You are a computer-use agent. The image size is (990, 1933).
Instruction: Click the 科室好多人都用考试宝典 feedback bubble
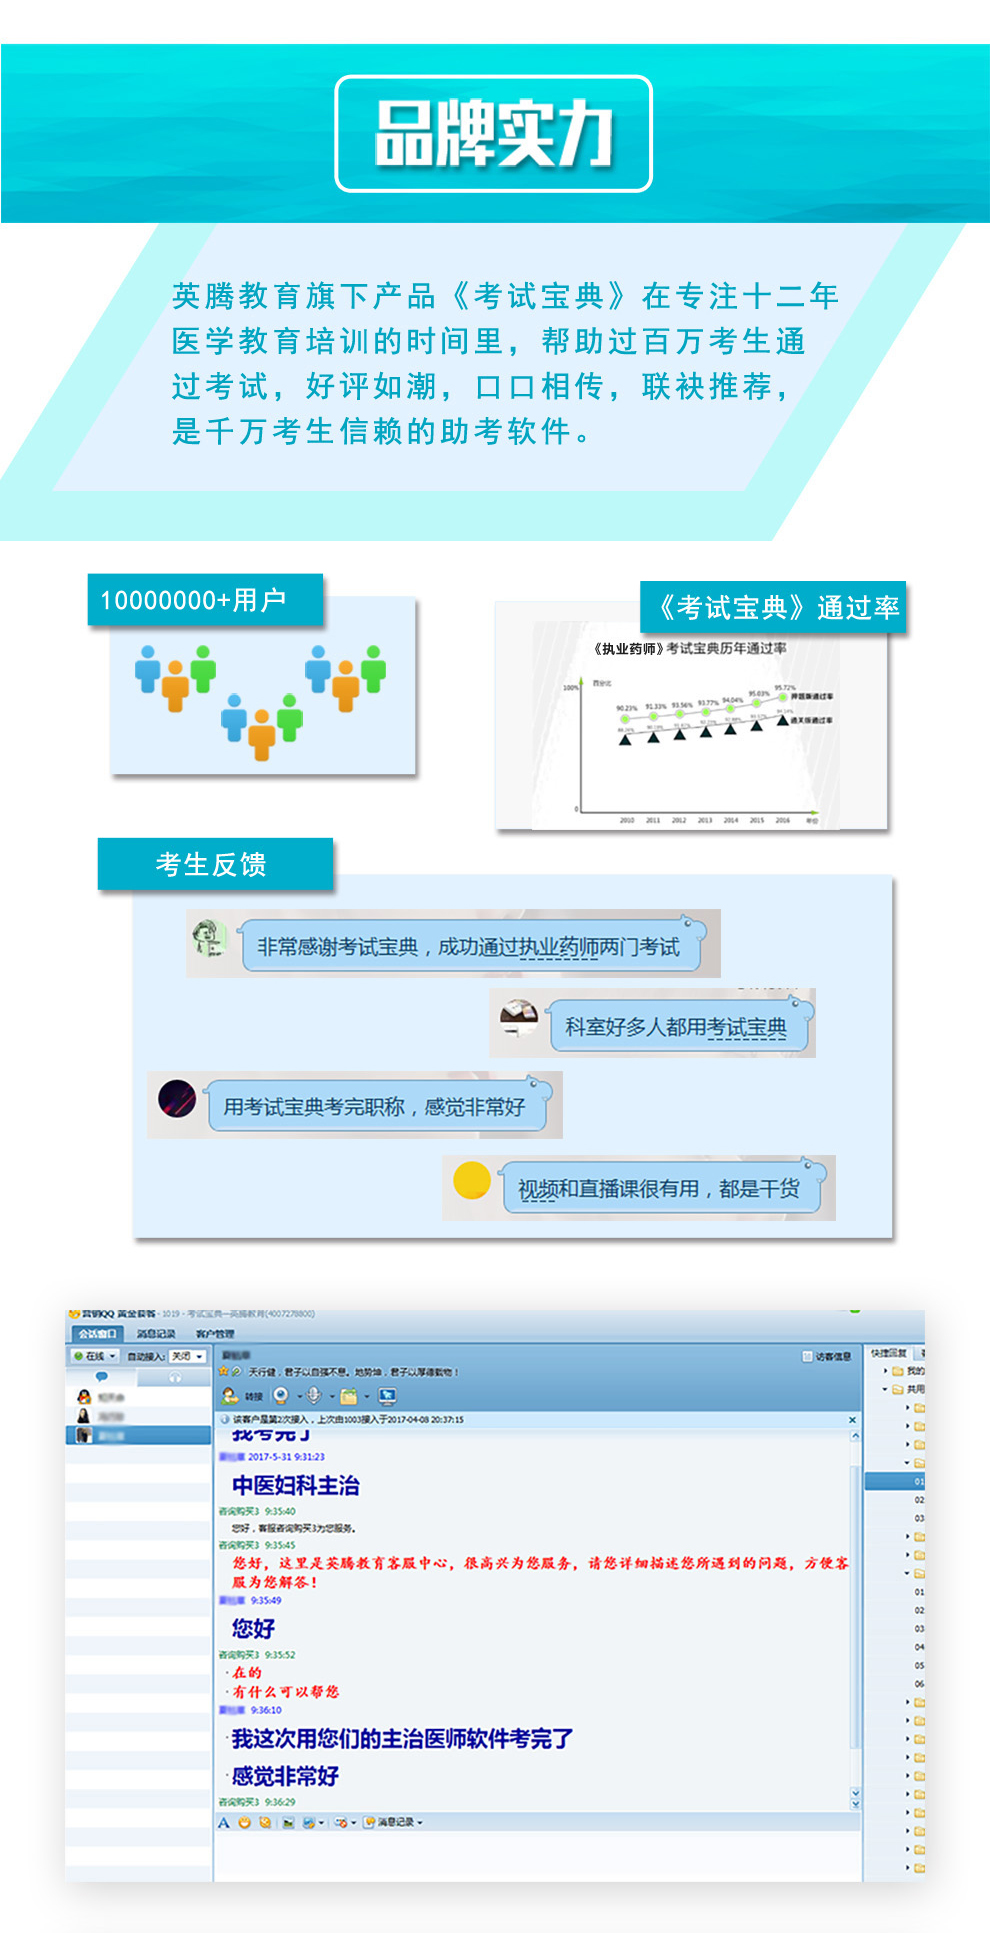(682, 1026)
